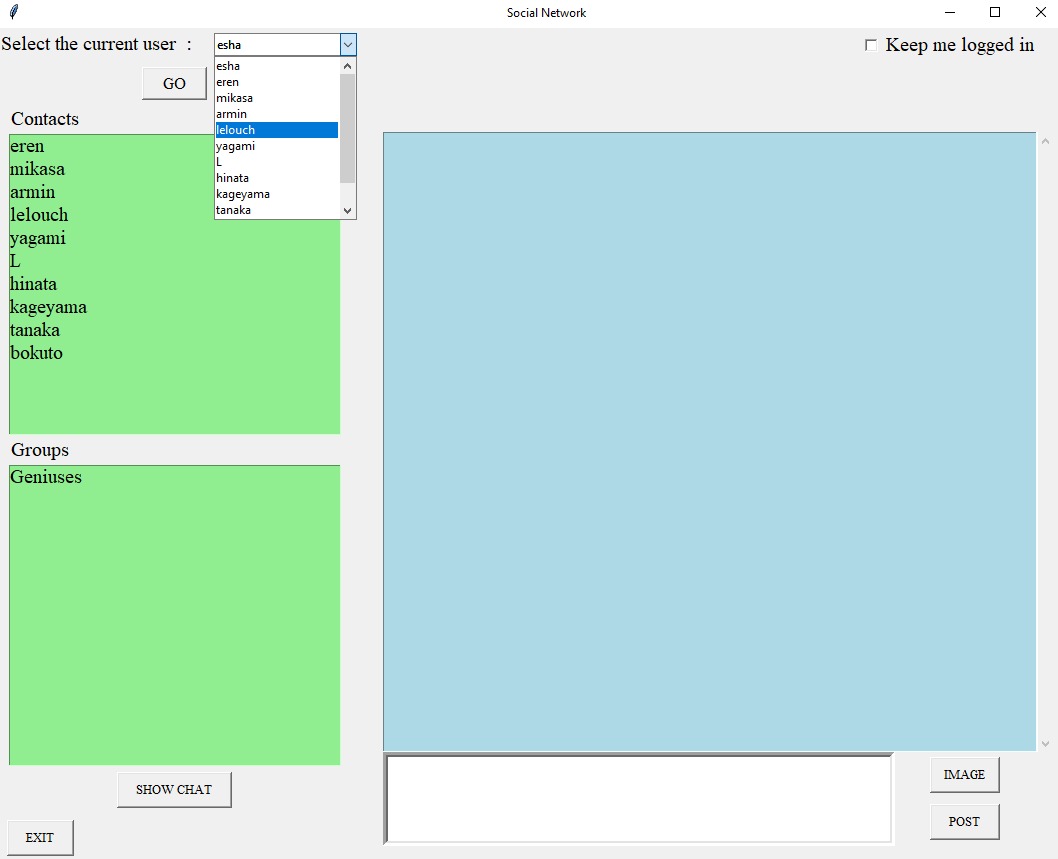Click the current user combo box field

(x=277, y=45)
